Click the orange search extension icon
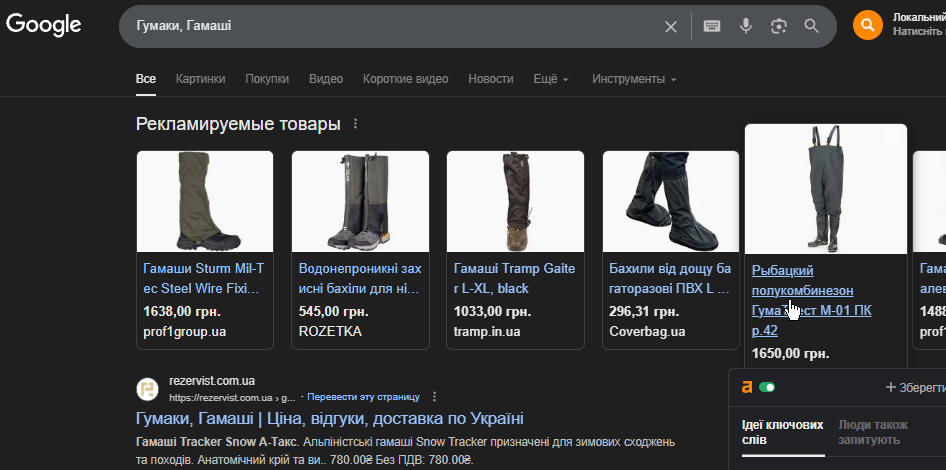 pyautogui.click(x=868, y=25)
